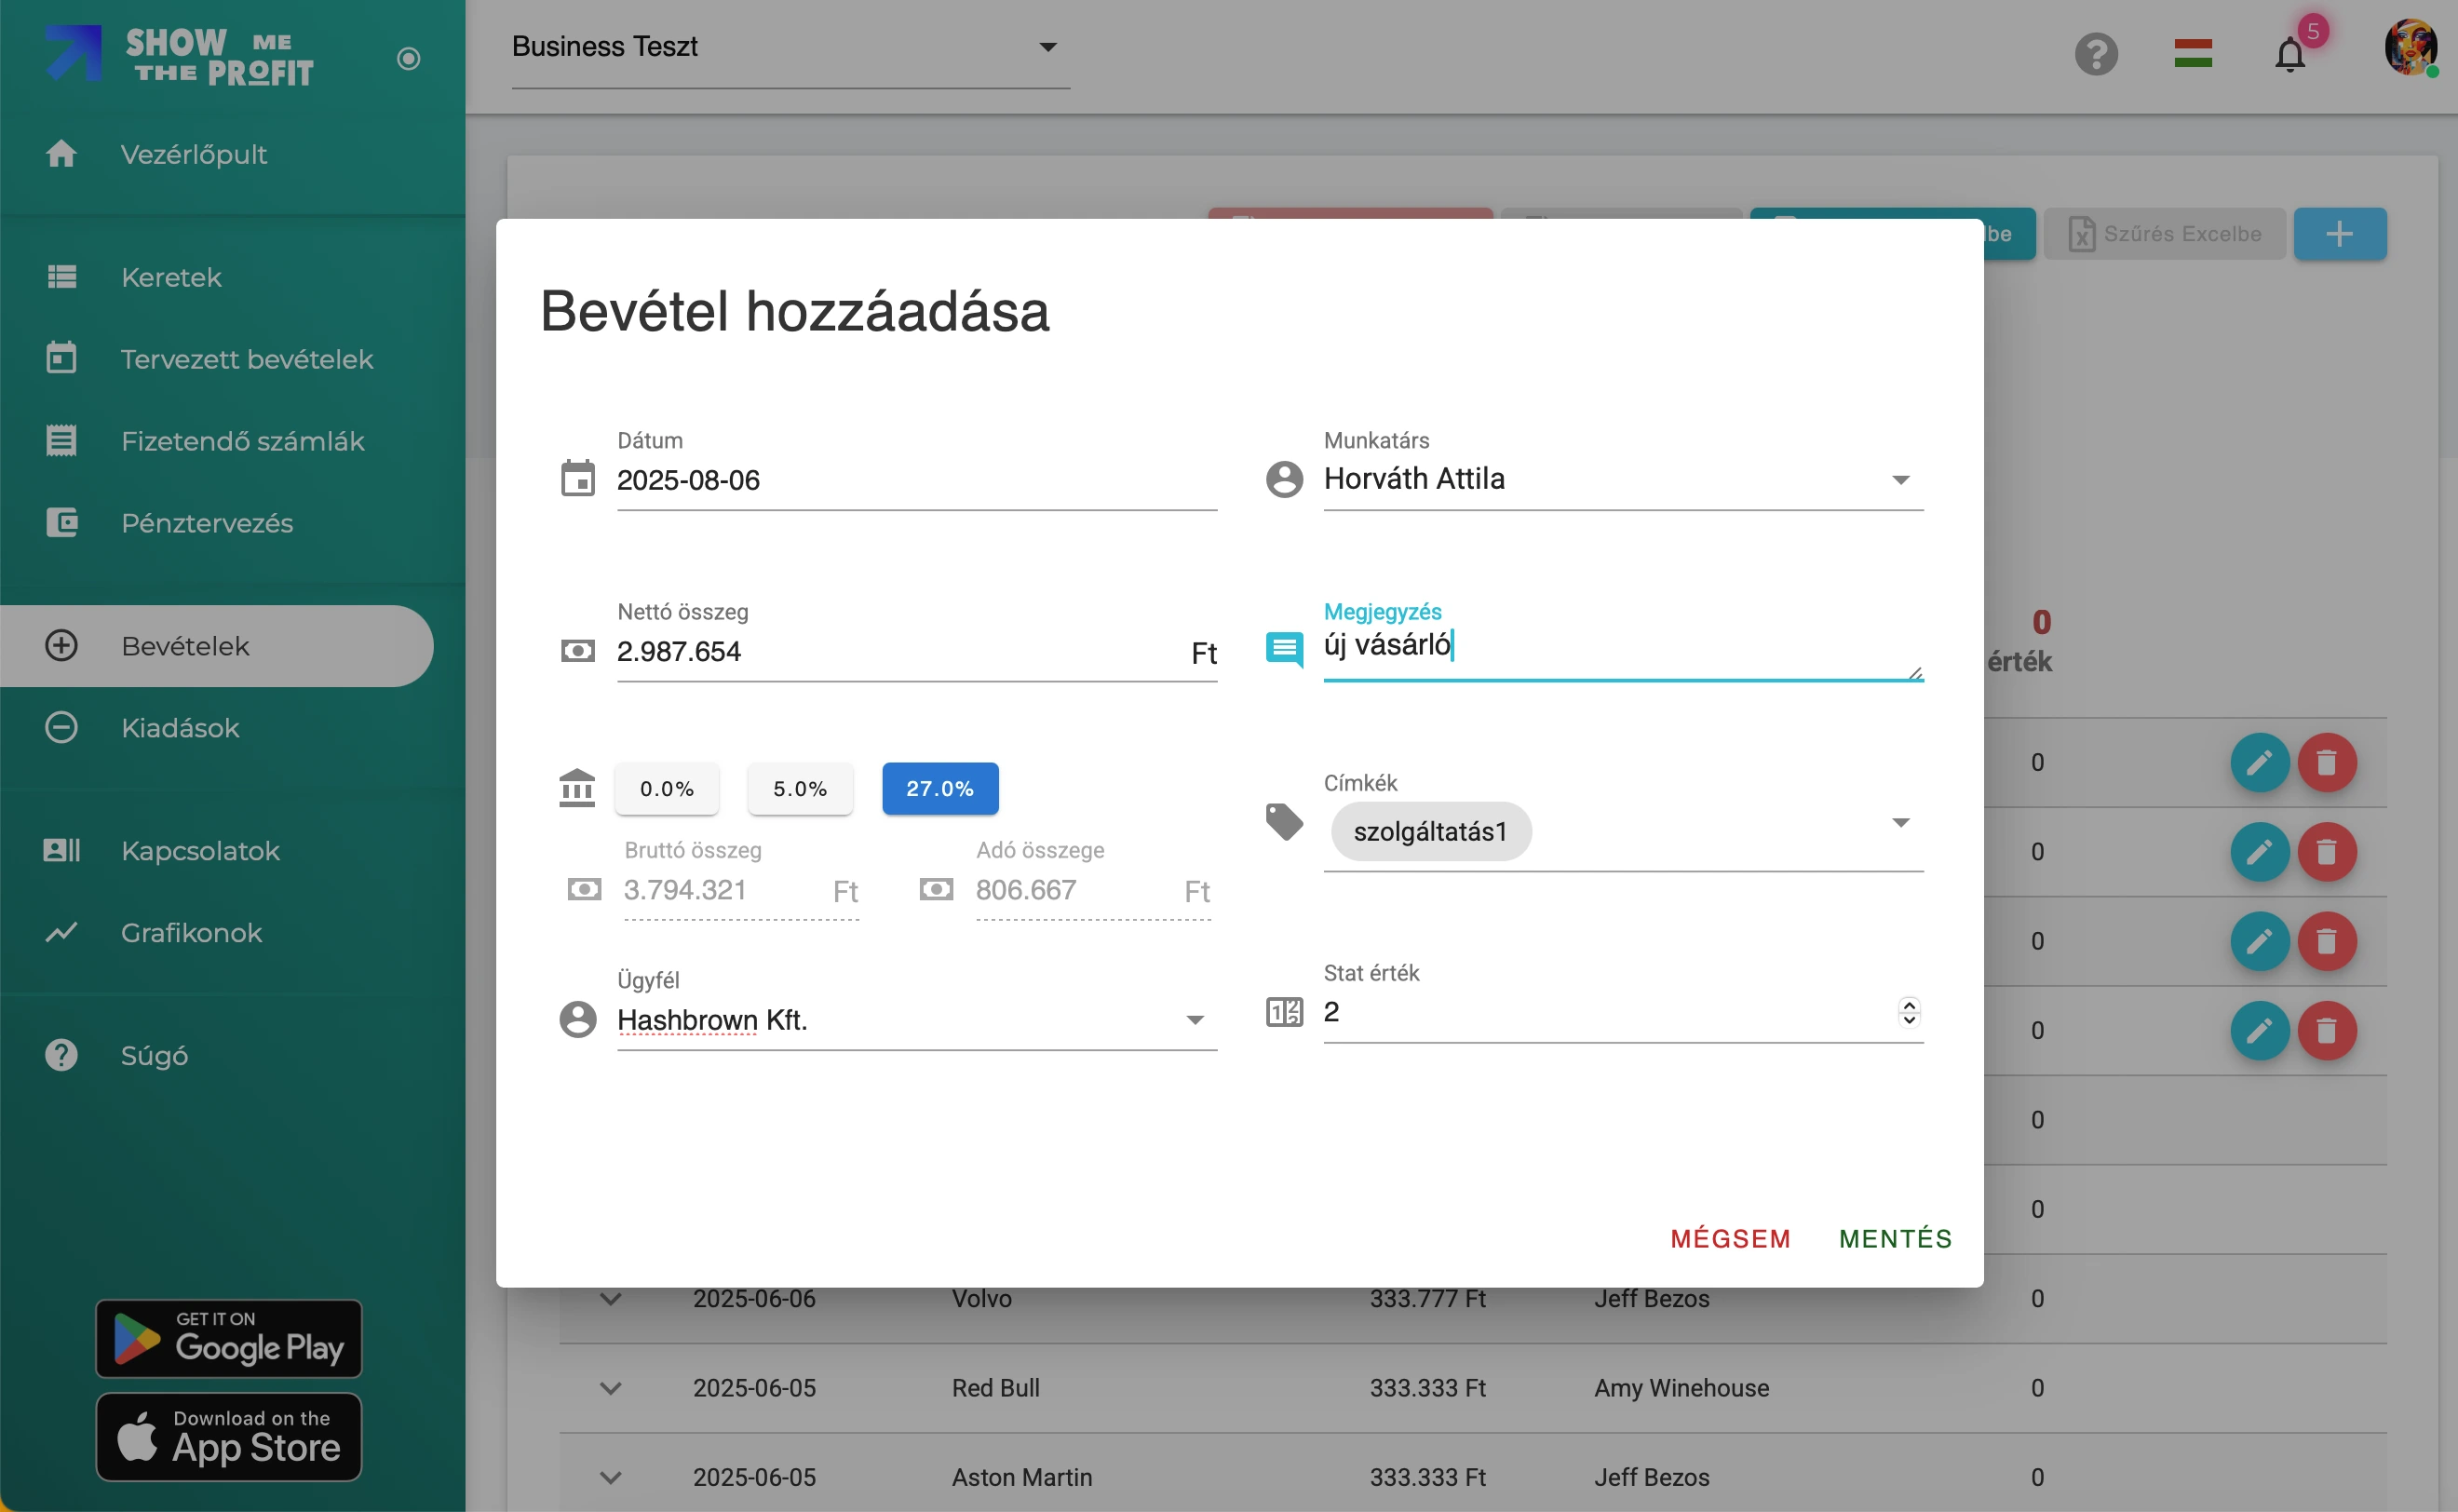The width and height of the screenshot is (2458, 1512).
Task: Click the calendar icon beside Dátum
Action: tap(577, 479)
